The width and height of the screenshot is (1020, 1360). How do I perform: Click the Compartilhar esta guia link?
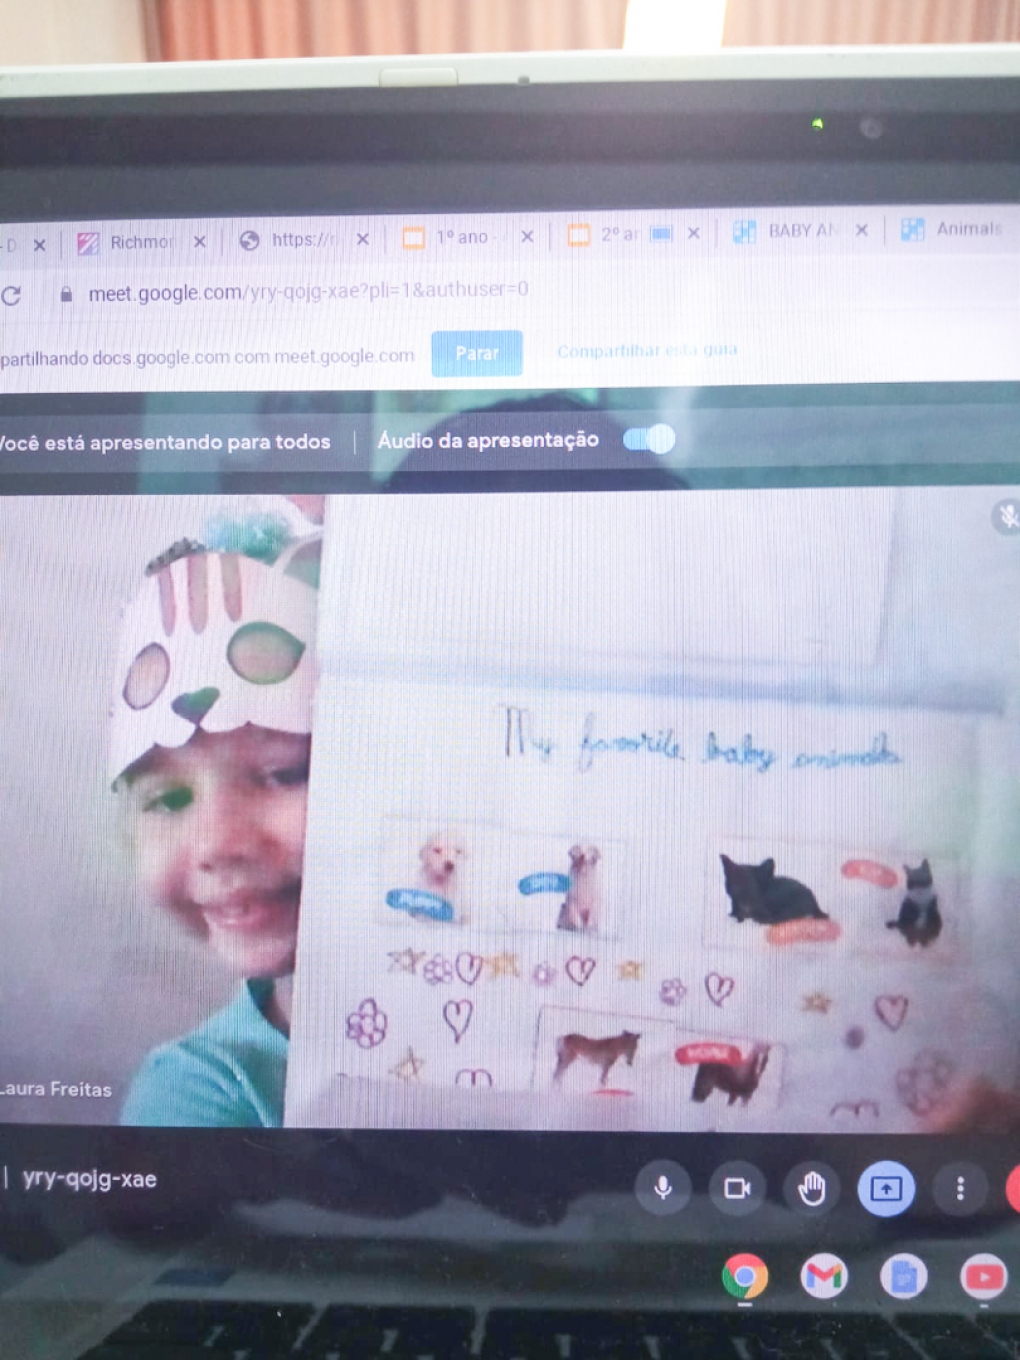coord(647,351)
